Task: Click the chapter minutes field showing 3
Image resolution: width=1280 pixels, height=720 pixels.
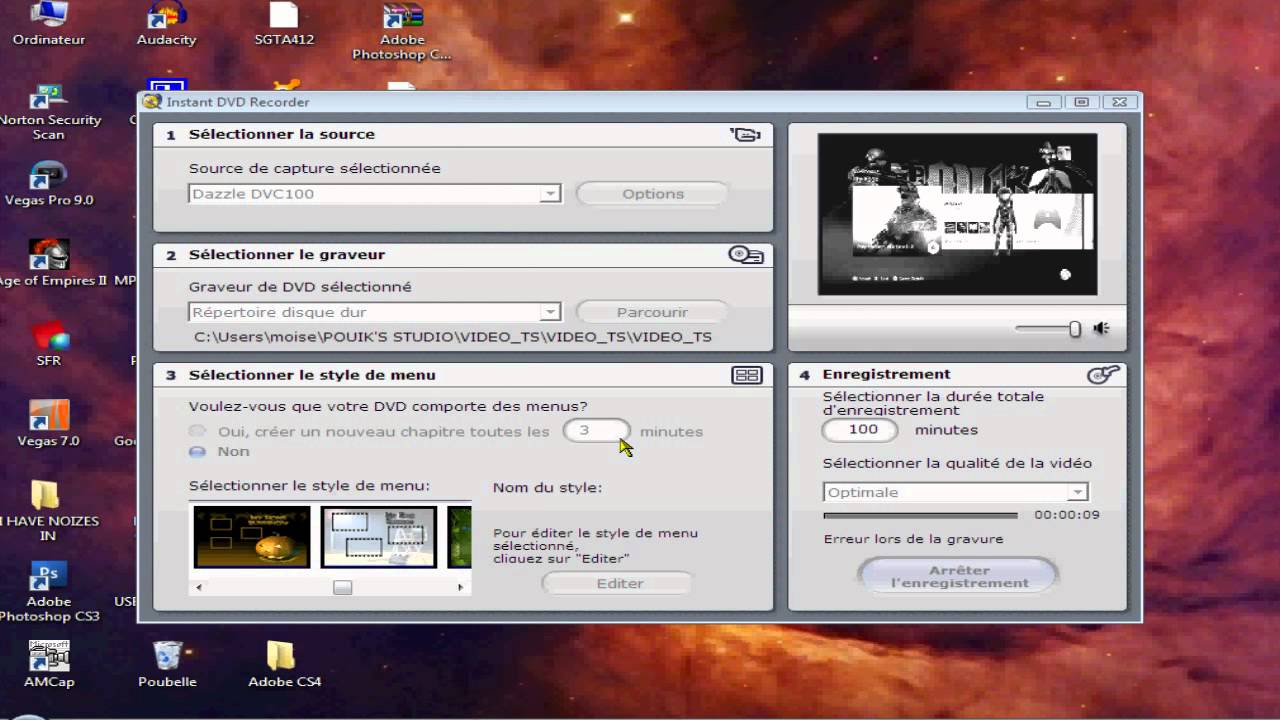Action: (x=597, y=430)
